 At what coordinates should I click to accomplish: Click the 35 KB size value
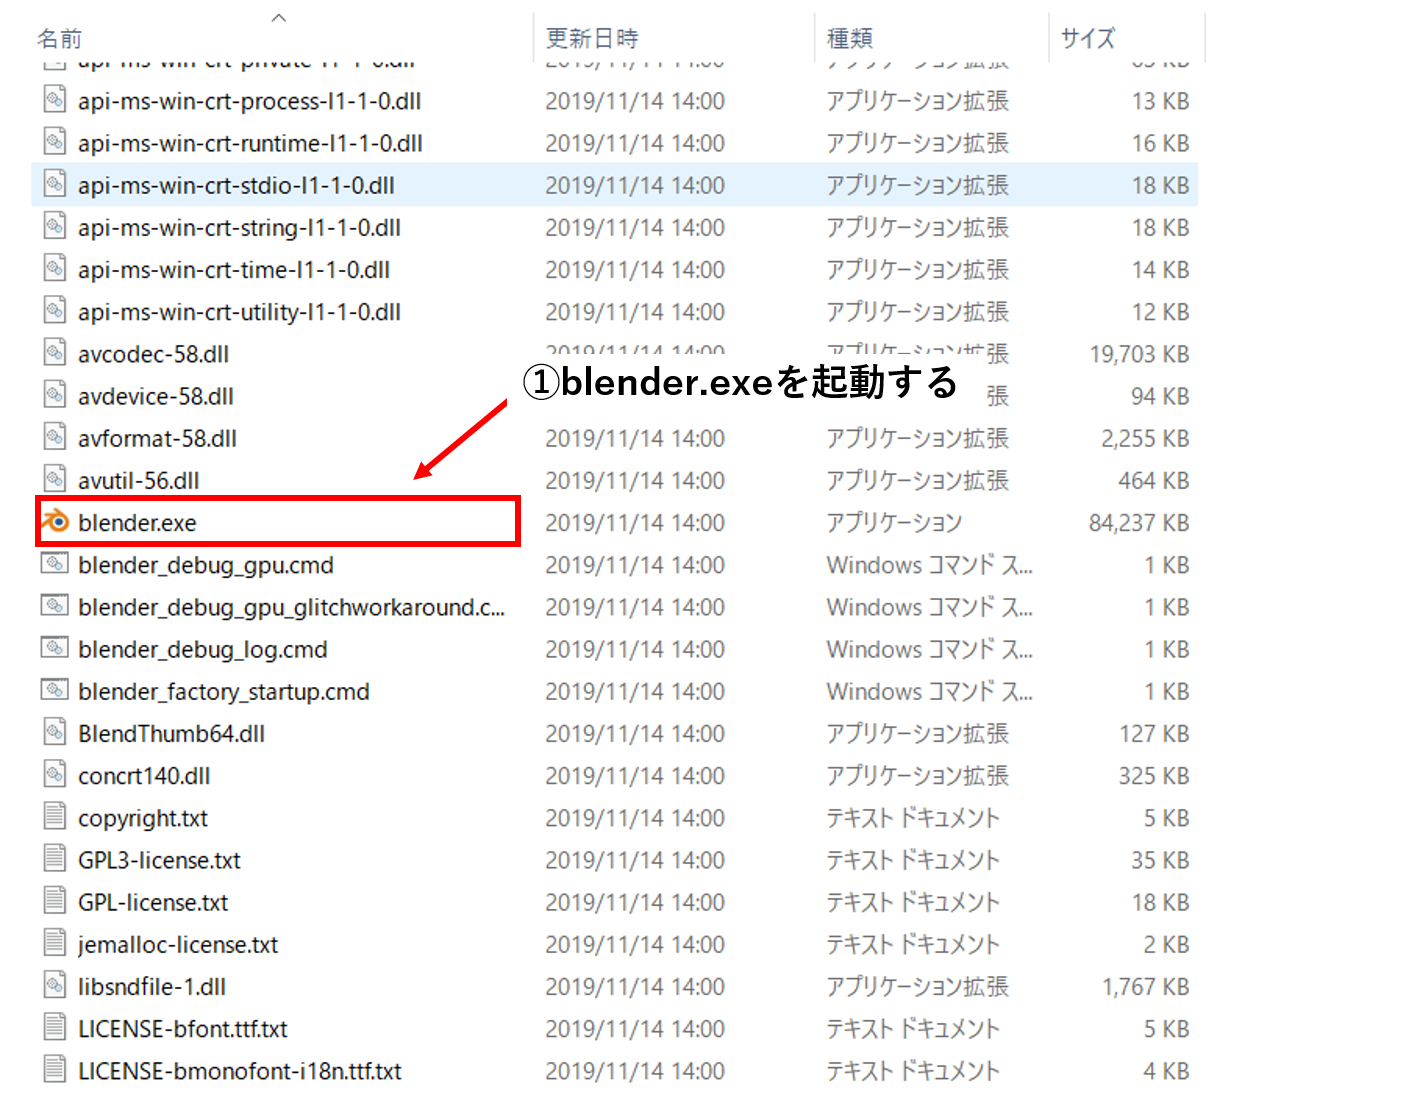(x=1160, y=860)
